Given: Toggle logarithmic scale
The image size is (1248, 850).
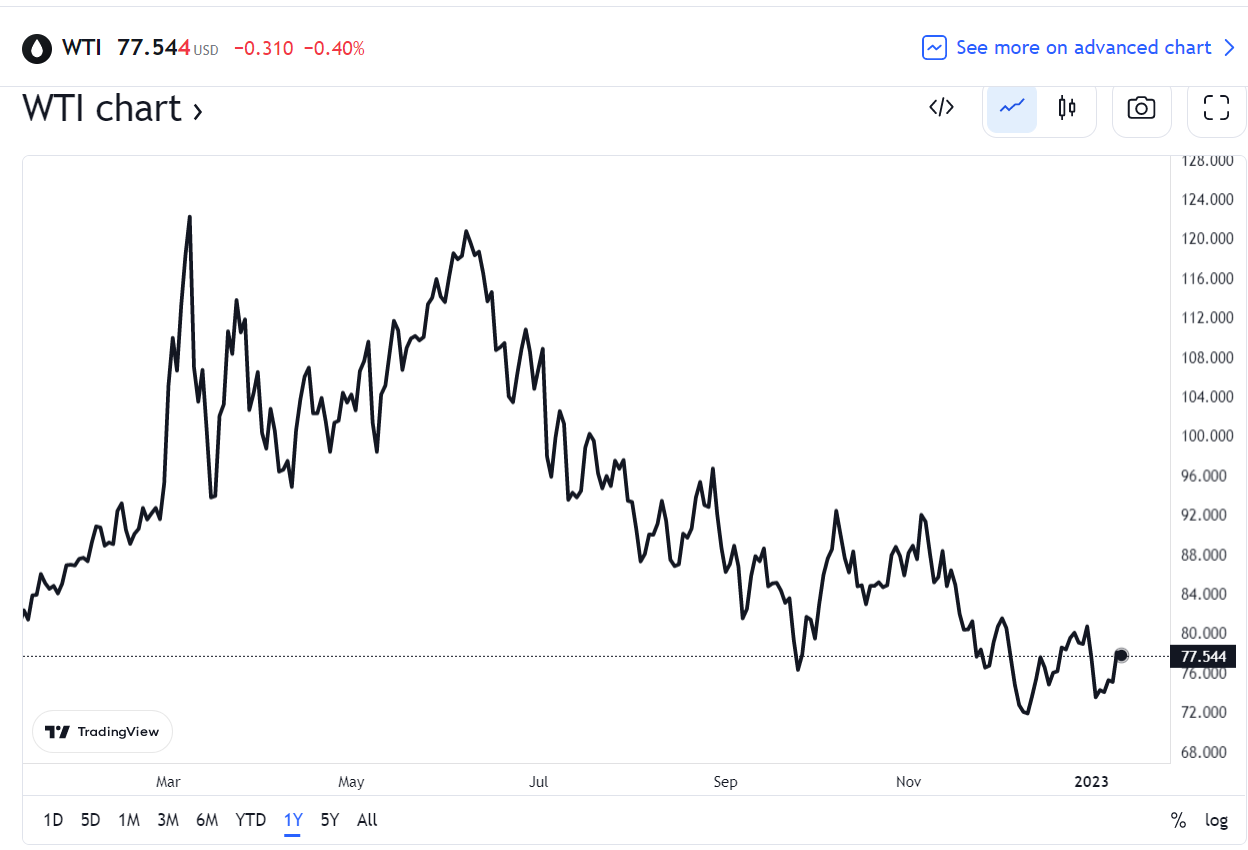Looking at the screenshot, I should pyautogui.click(x=1216, y=821).
